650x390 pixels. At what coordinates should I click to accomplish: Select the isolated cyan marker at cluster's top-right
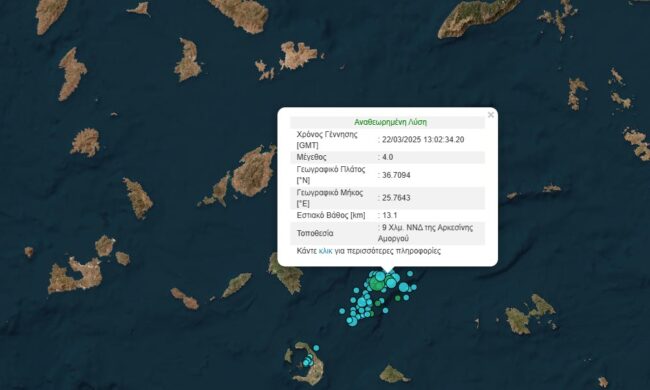[x=410, y=274]
